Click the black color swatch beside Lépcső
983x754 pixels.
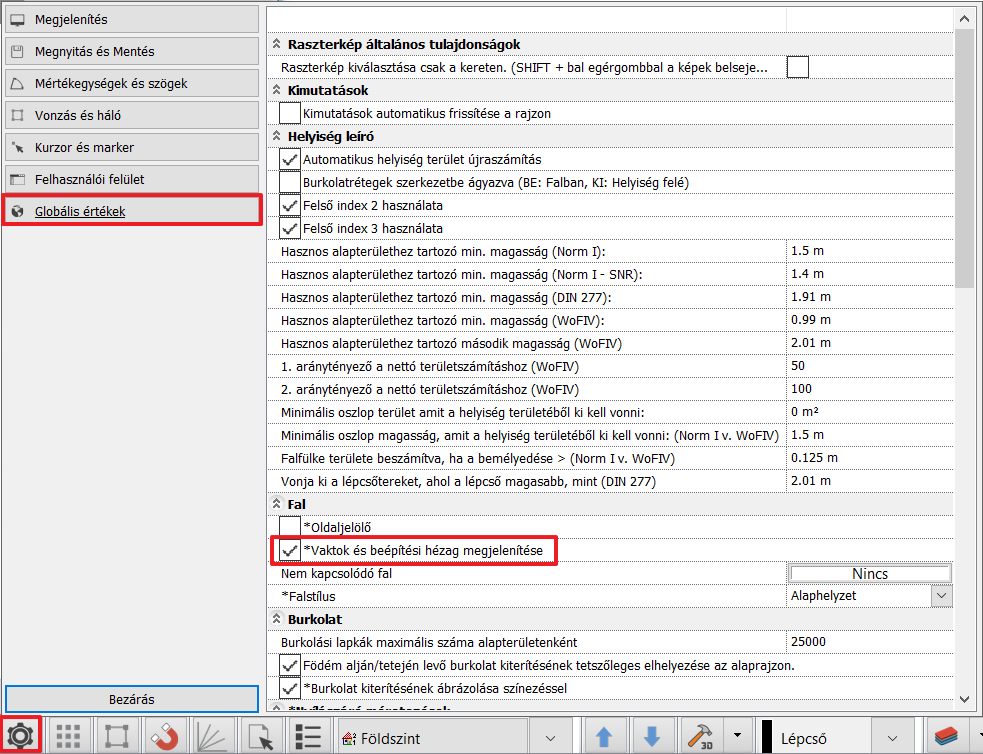tap(767, 738)
